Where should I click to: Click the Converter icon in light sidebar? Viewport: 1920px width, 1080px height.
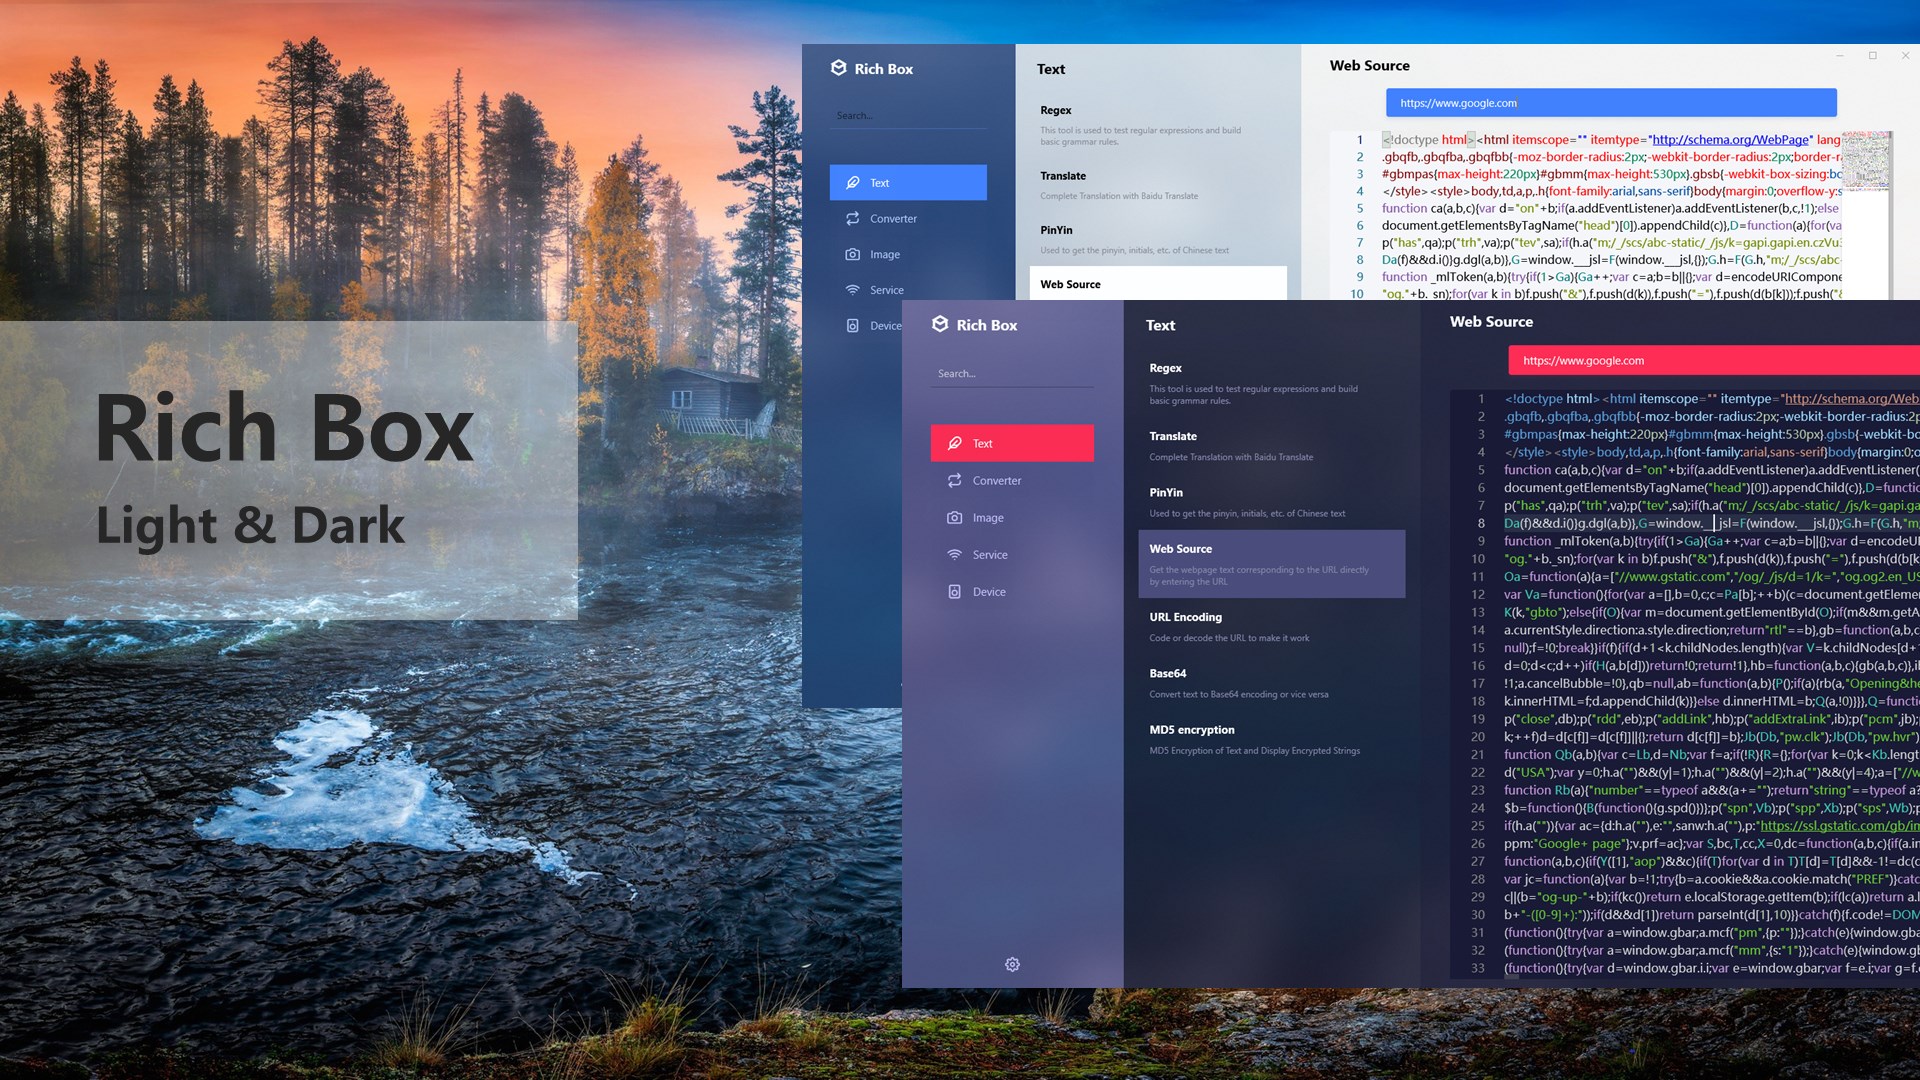852,218
